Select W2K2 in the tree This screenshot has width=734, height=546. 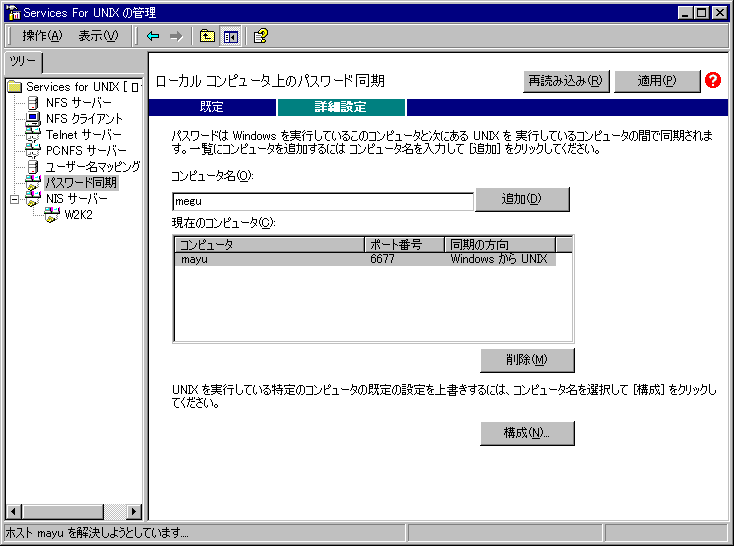click(x=79, y=215)
